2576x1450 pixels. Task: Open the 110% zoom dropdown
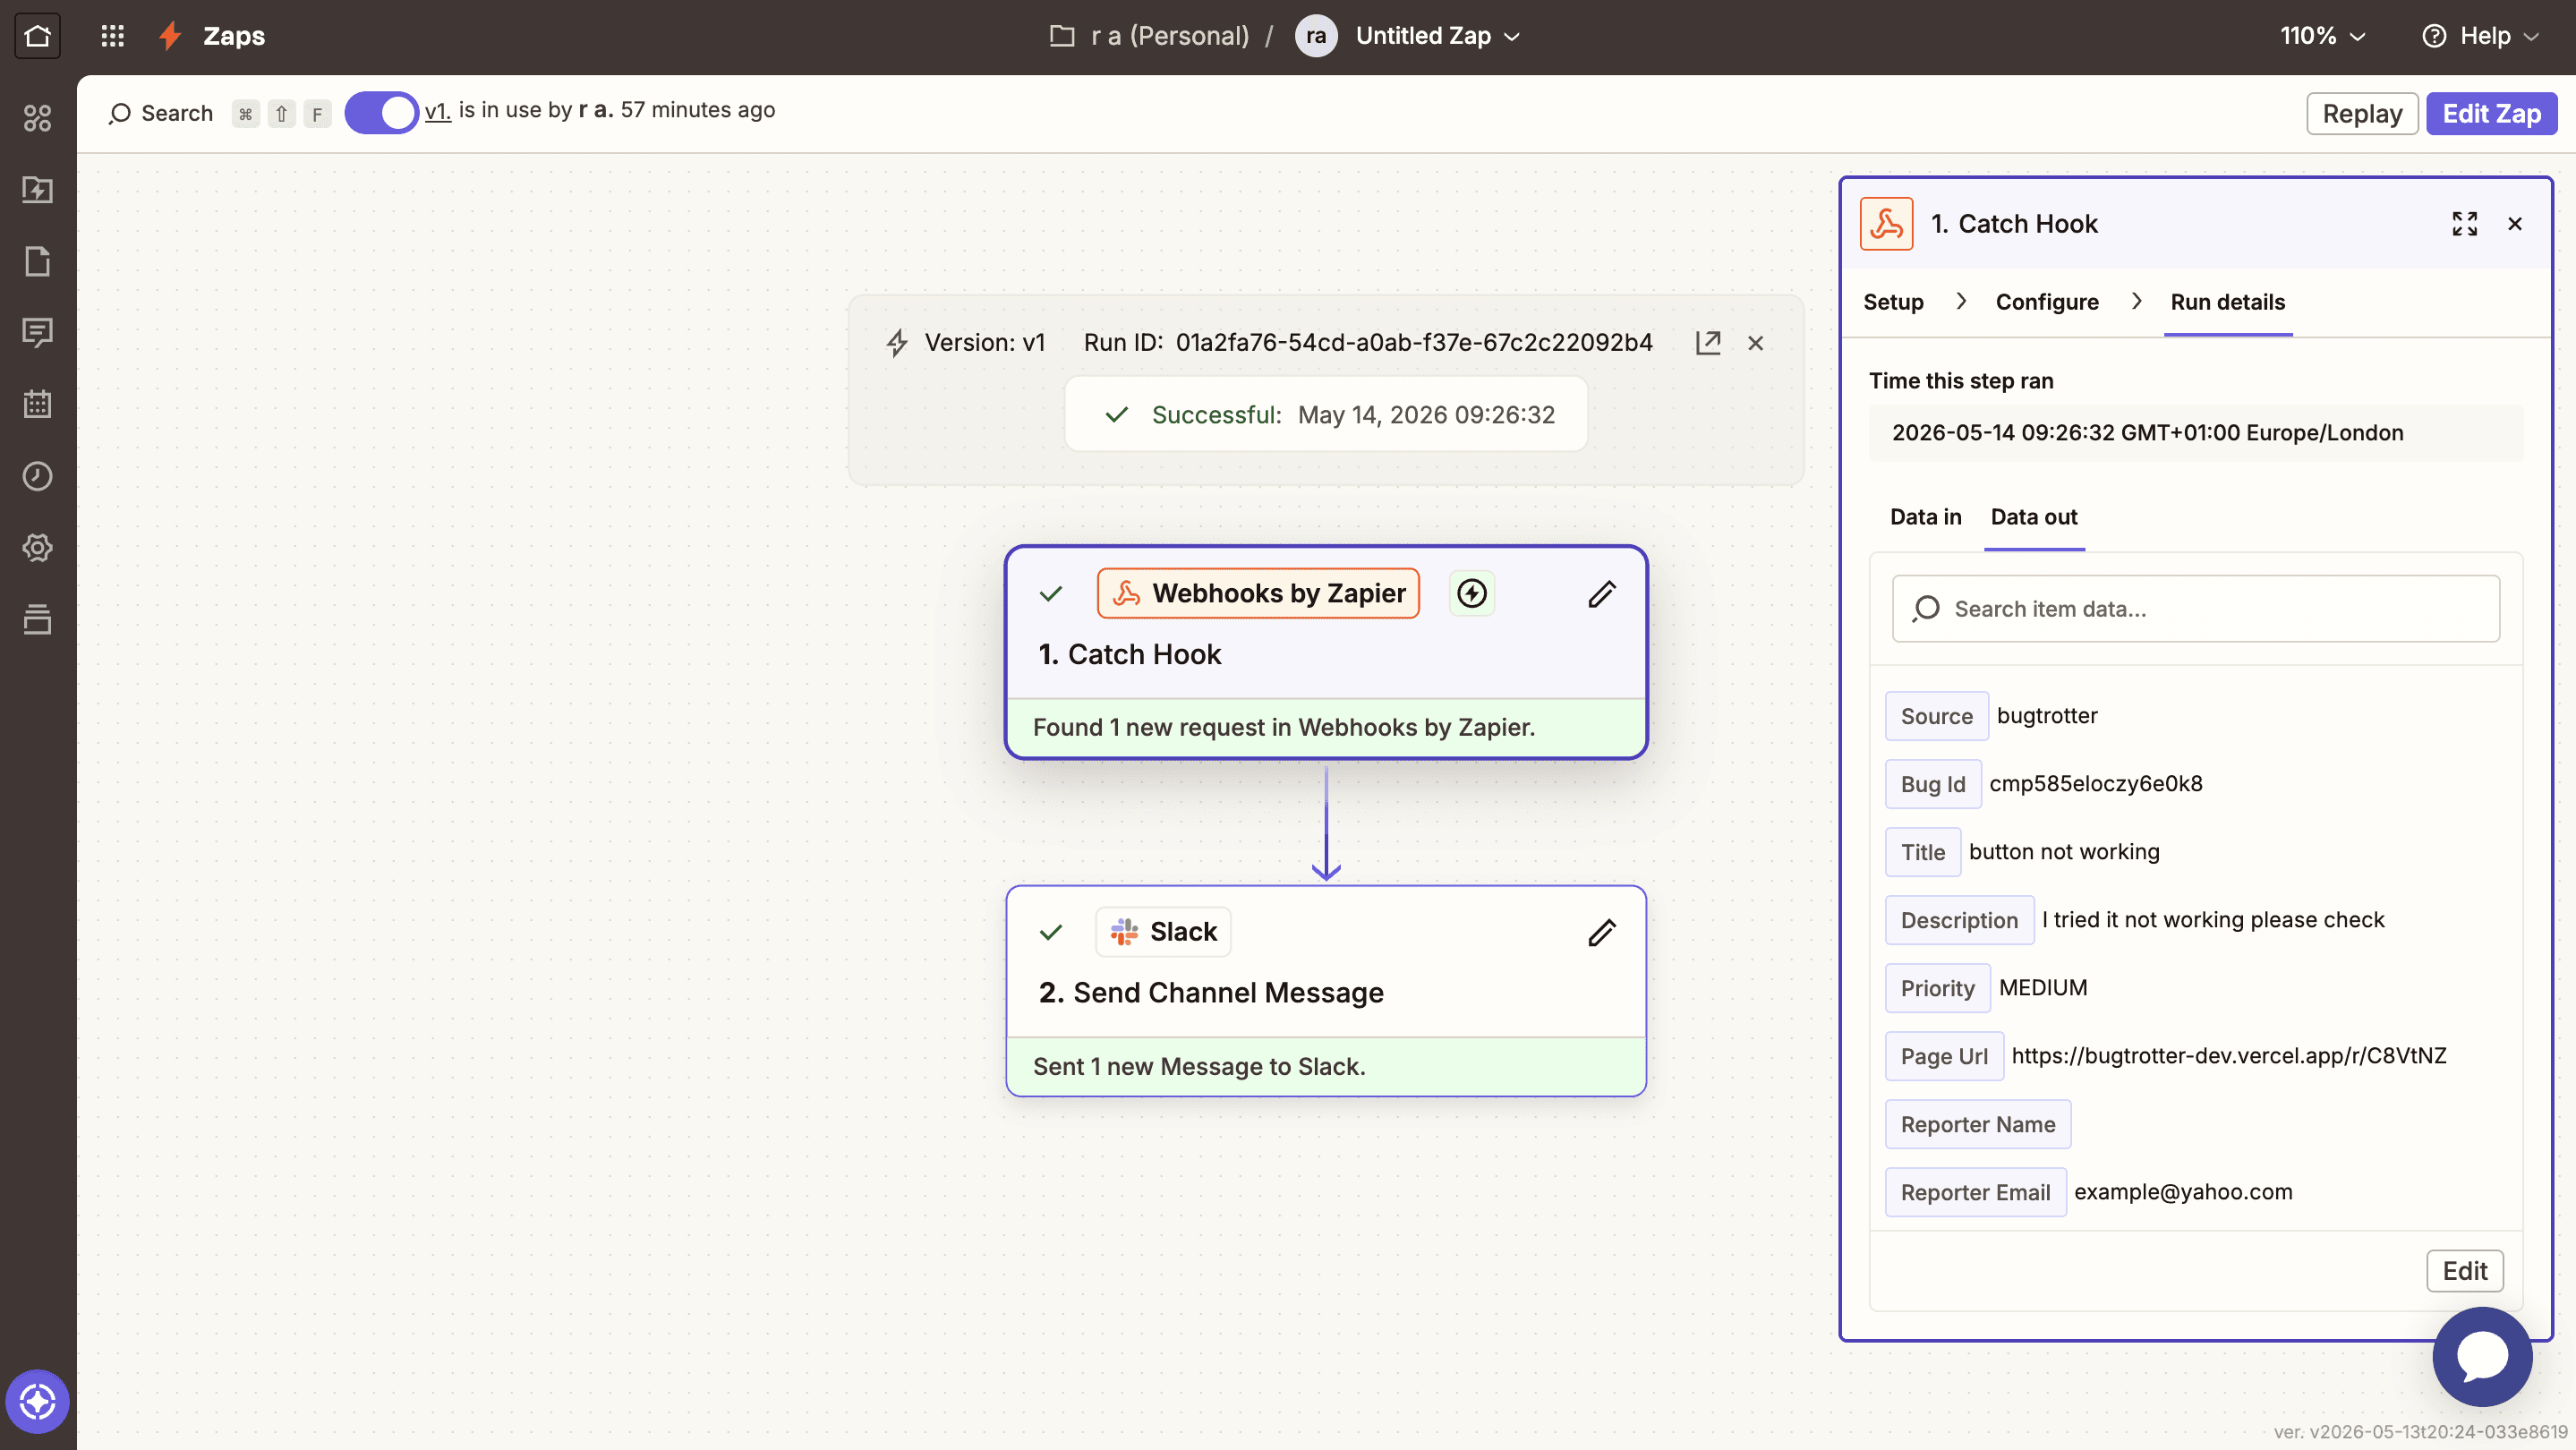pos(2322,36)
